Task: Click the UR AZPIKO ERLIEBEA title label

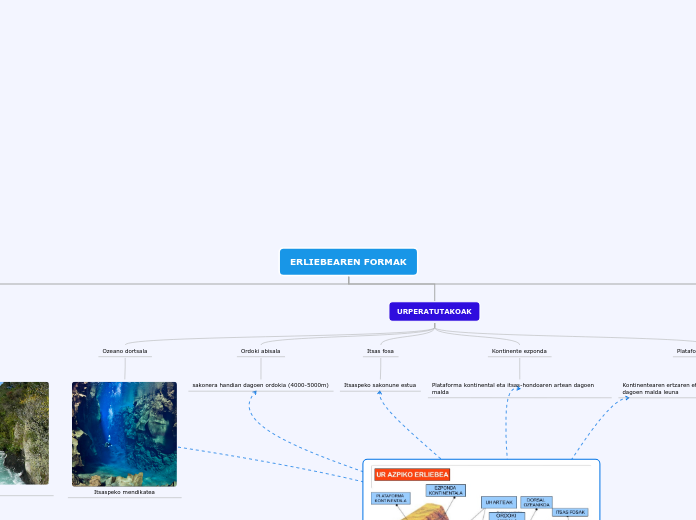Action: click(x=412, y=474)
